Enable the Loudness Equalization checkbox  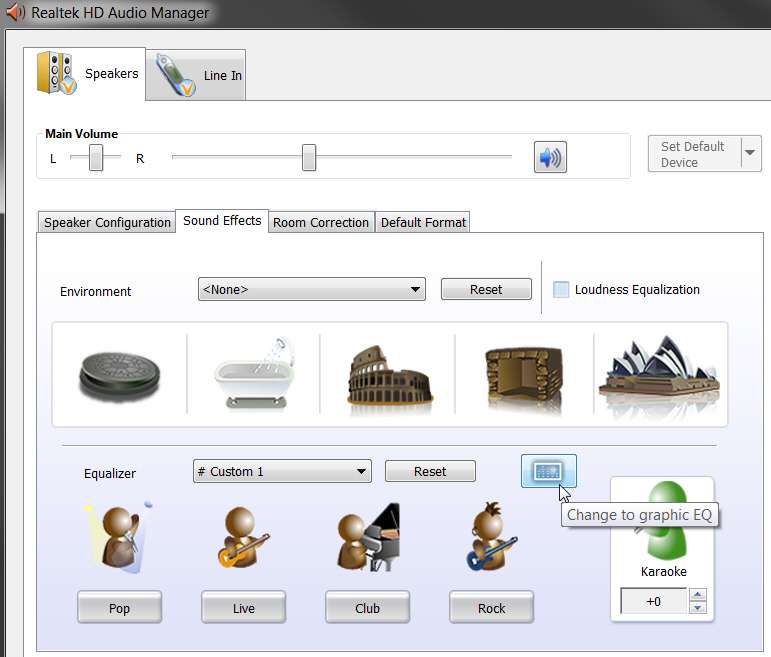[x=561, y=289]
